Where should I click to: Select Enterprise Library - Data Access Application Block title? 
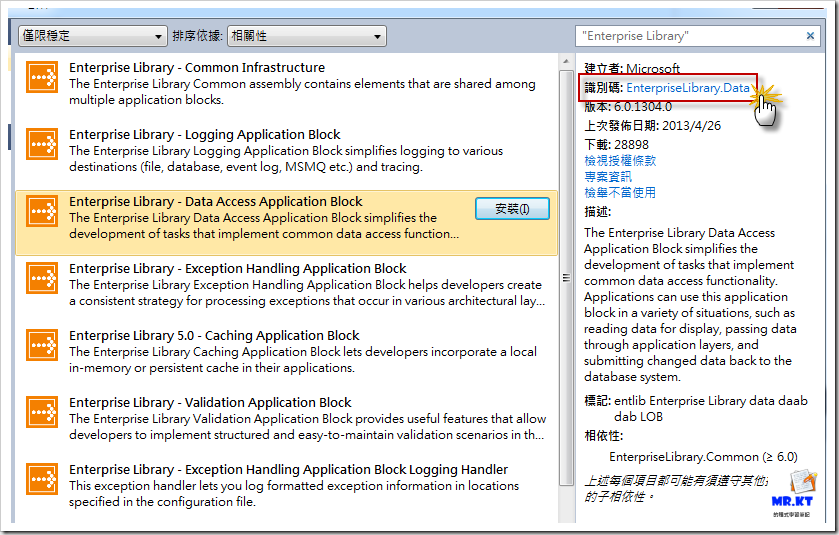216,201
